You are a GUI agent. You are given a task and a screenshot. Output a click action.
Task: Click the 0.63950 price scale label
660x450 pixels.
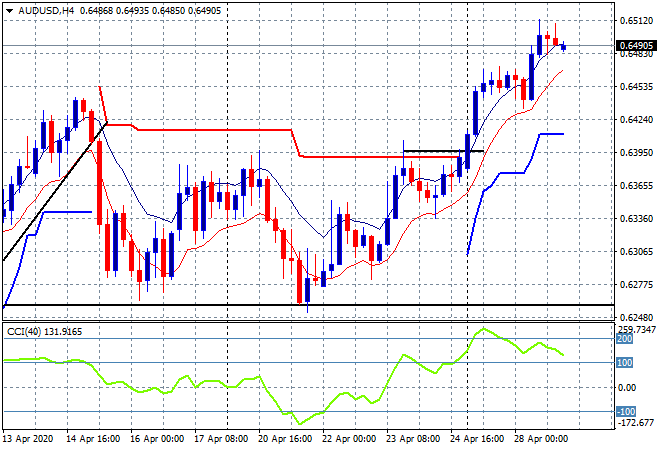click(636, 152)
